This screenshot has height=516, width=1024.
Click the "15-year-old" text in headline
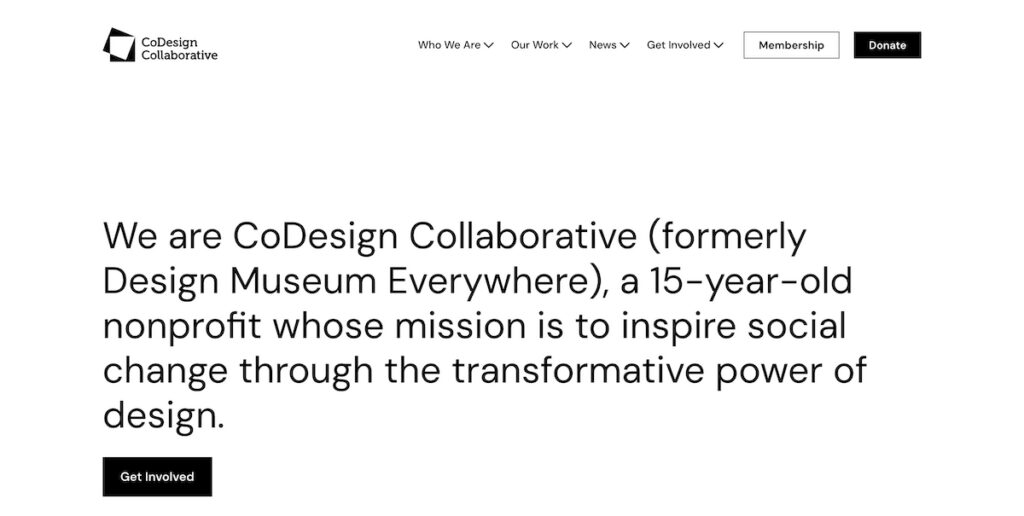pyautogui.click(x=751, y=282)
